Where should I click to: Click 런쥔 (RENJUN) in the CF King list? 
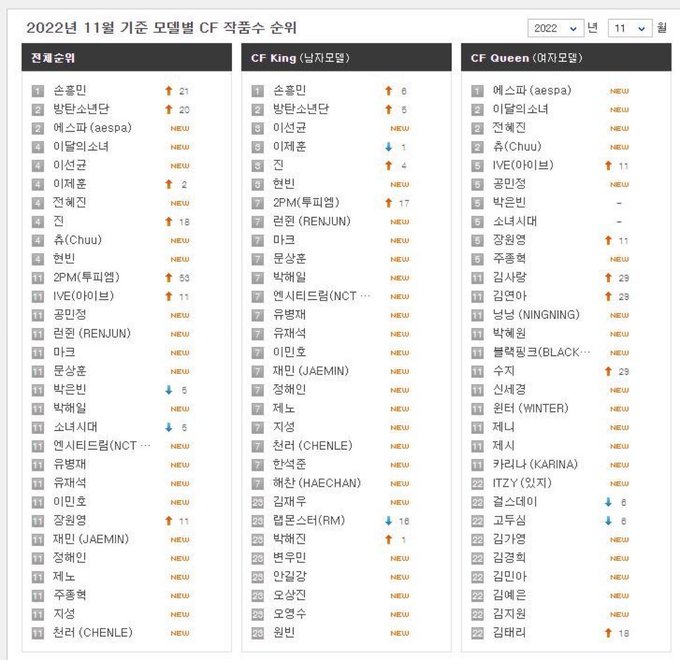pos(312,221)
